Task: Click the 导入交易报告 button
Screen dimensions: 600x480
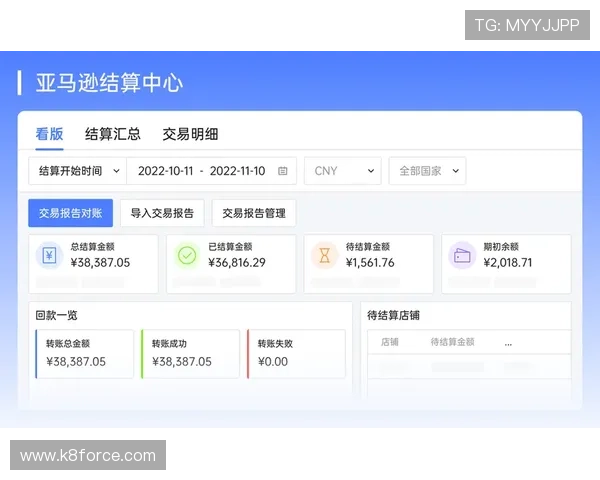Action: (162, 213)
